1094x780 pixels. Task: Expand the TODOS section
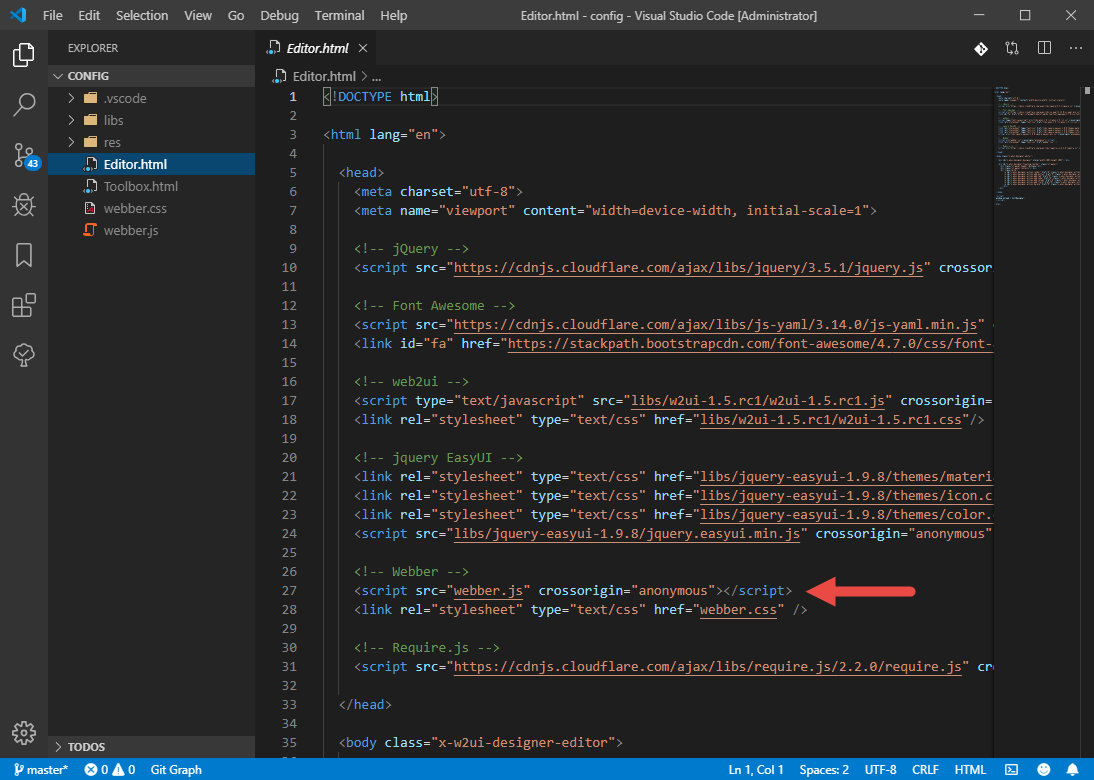pos(151,747)
